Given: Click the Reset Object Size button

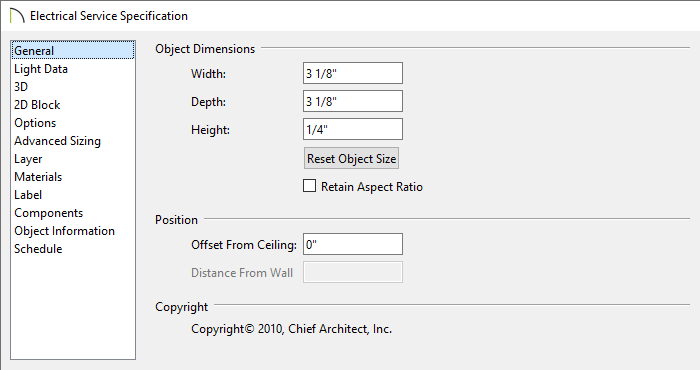Looking at the screenshot, I should tap(351, 158).
